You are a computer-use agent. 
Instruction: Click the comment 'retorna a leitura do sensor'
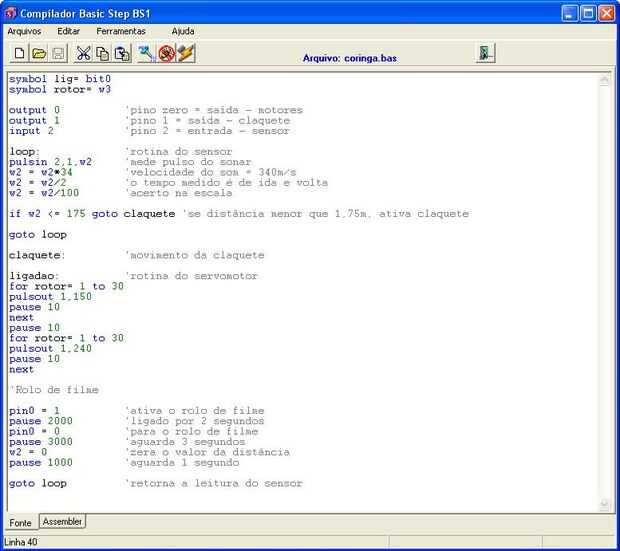pos(214,483)
